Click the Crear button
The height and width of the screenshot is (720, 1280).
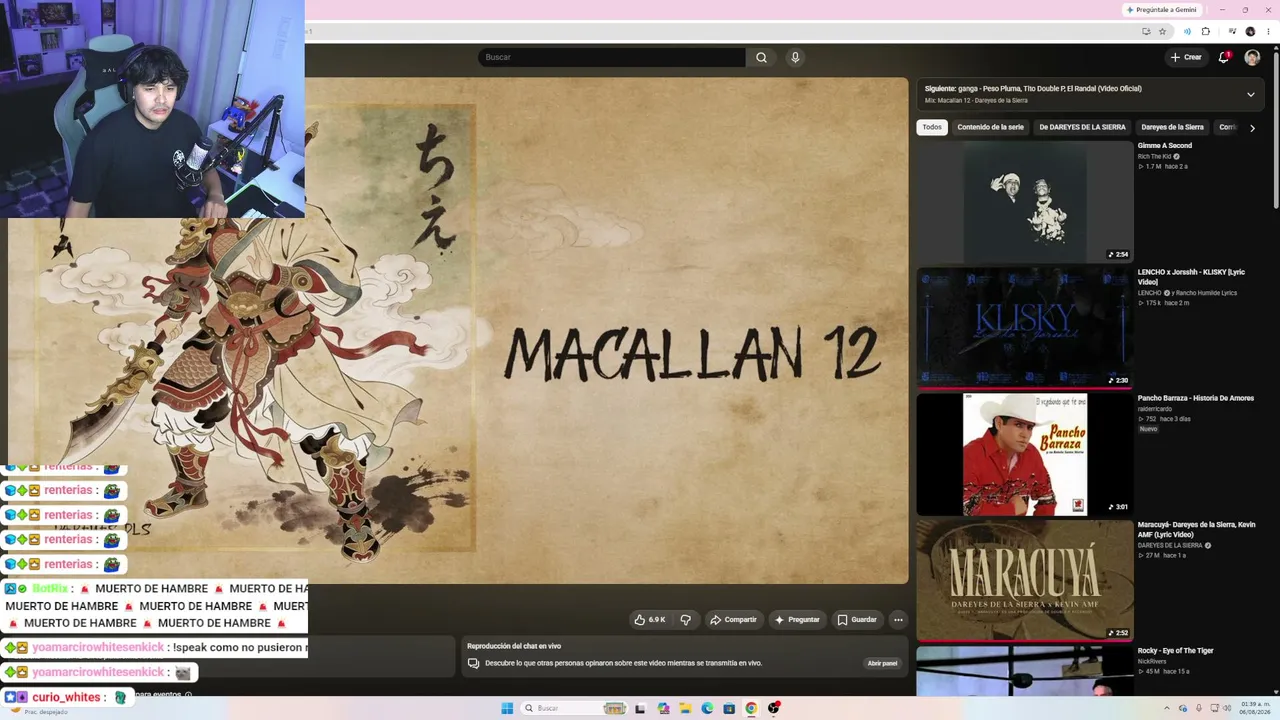coord(1186,57)
